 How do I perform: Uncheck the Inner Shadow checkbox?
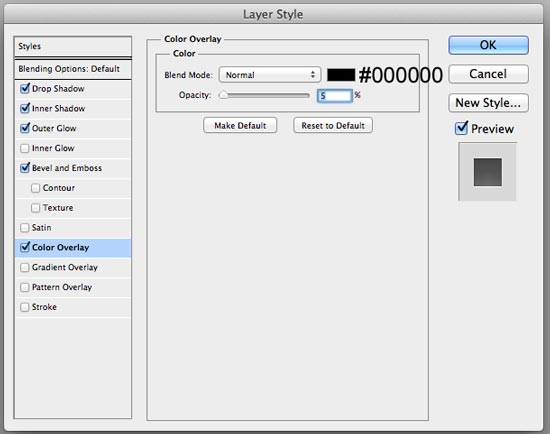pyautogui.click(x=25, y=108)
